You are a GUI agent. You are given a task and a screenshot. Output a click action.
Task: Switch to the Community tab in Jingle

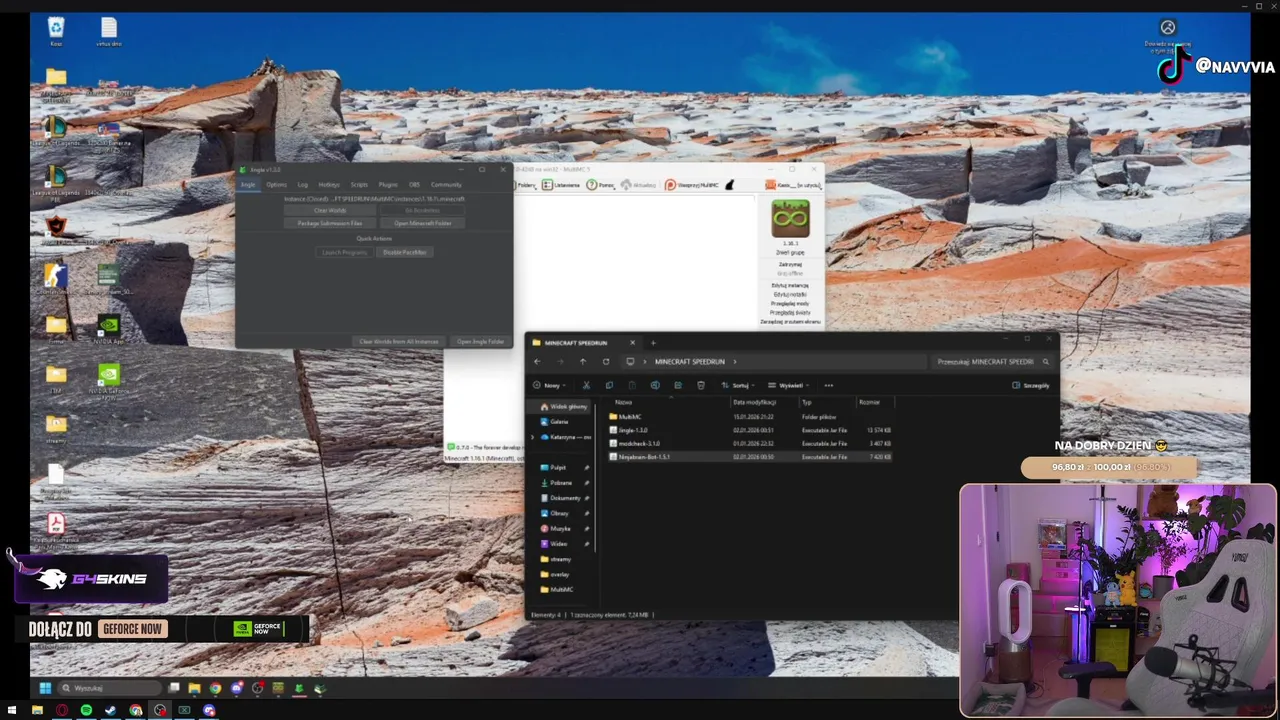click(446, 184)
